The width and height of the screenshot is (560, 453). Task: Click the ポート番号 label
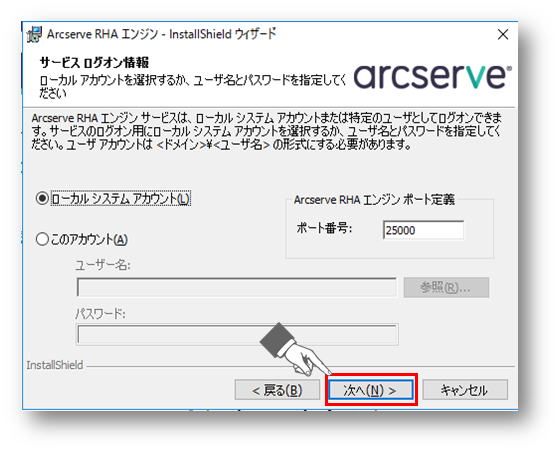pos(324,228)
